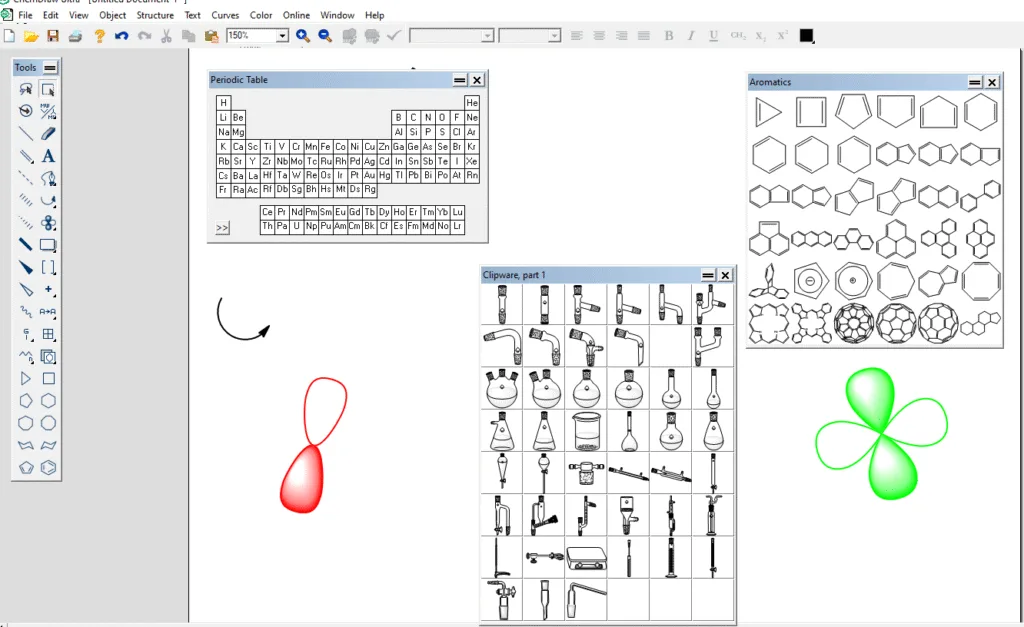Expand Periodic Table with >> button
The height and width of the screenshot is (627, 1024).
(222, 228)
